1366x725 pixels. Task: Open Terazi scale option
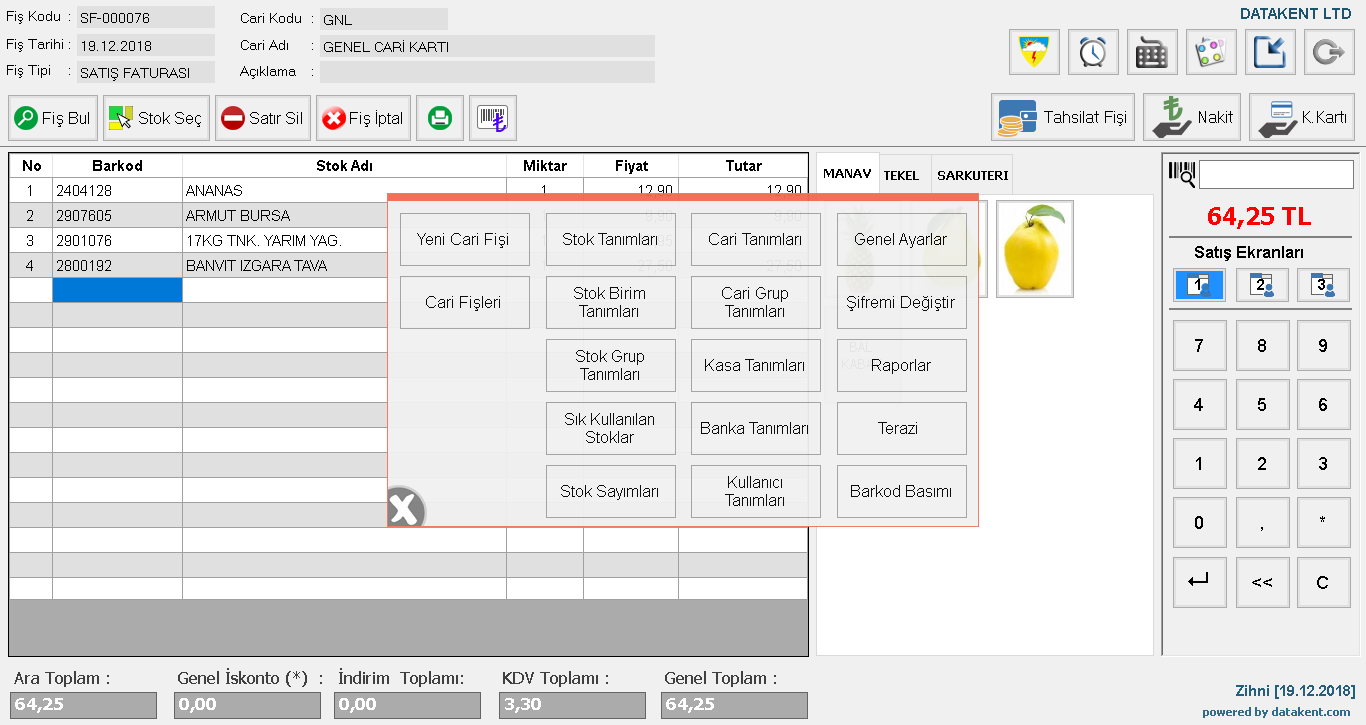(x=901, y=428)
